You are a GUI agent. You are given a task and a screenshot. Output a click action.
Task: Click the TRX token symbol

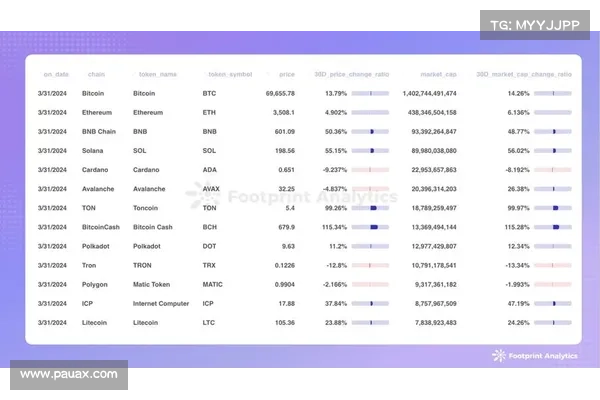pos(209,265)
